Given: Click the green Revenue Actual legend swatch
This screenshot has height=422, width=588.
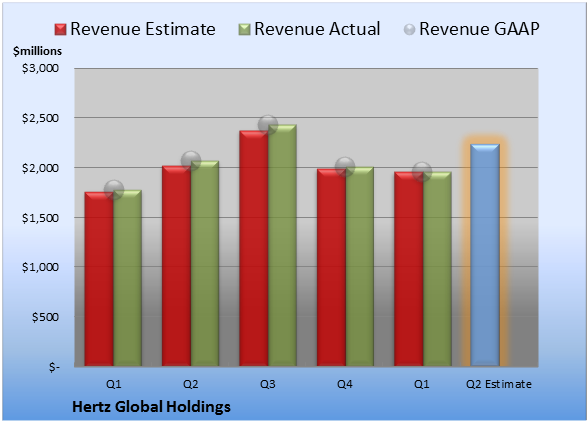Looking at the screenshot, I should (244, 30).
